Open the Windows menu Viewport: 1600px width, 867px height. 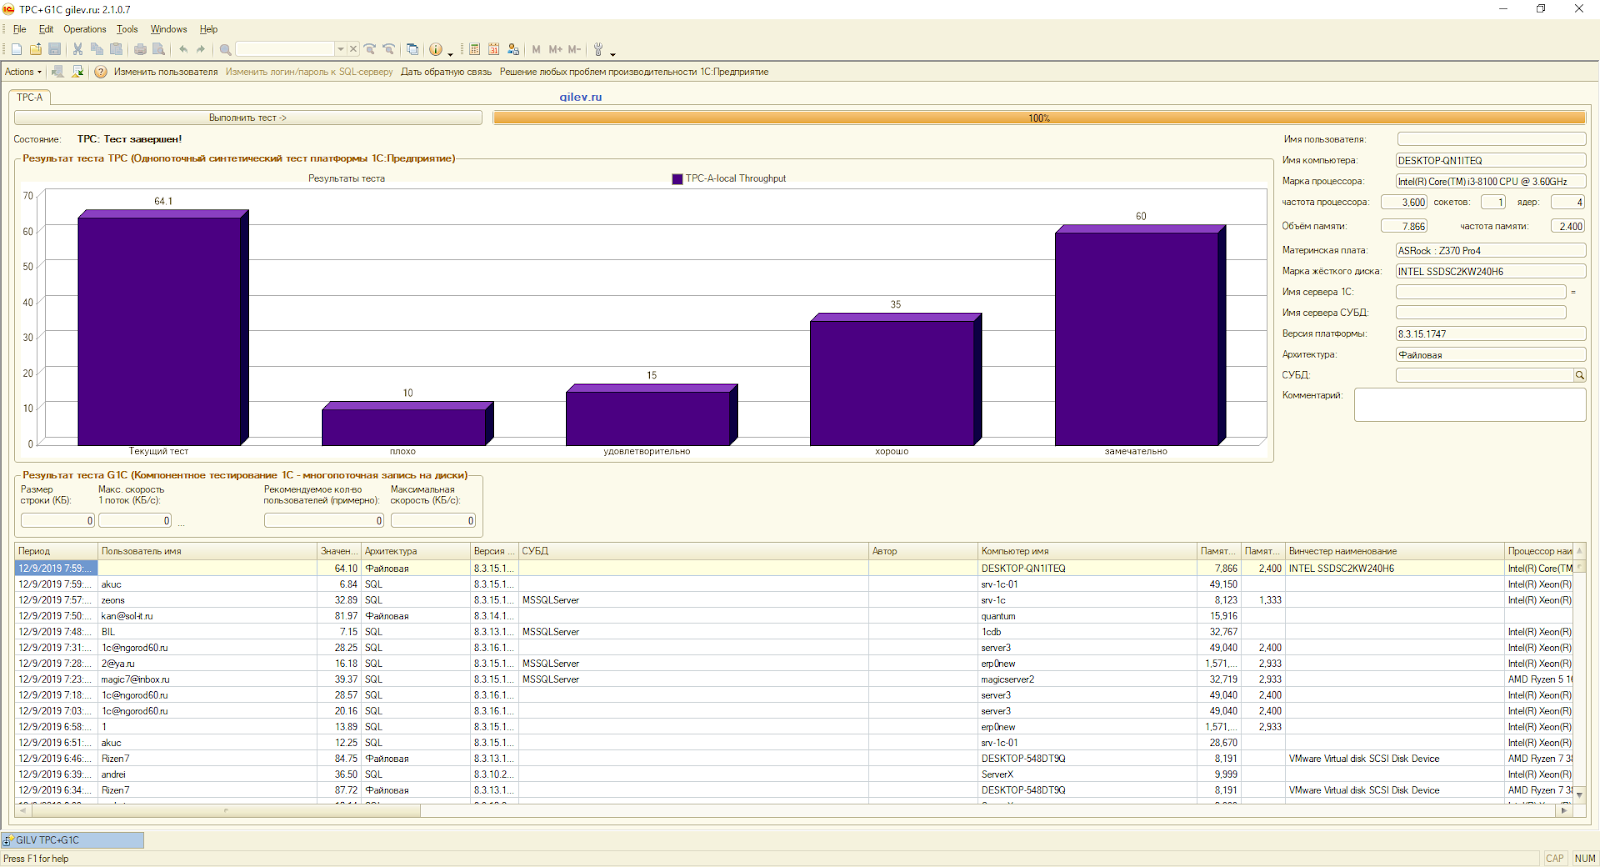[x=169, y=29]
